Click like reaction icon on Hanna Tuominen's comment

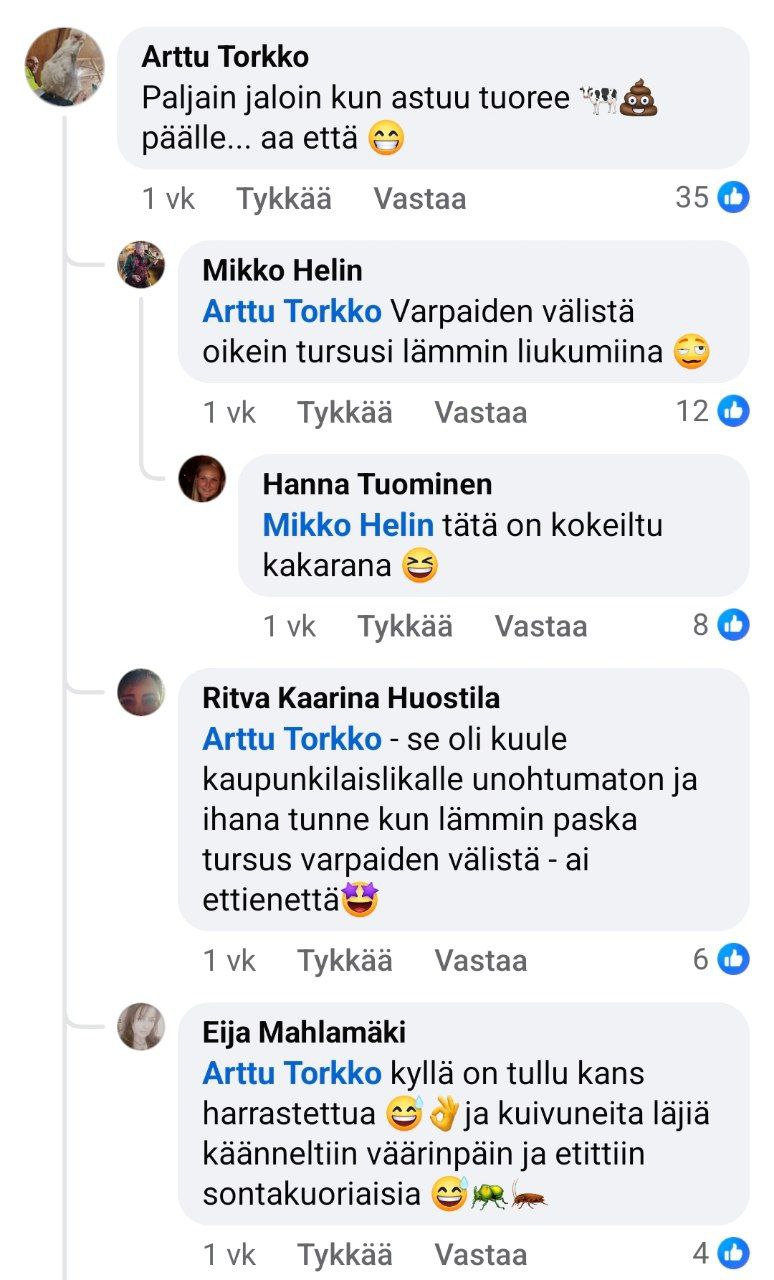tap(733, 625)
